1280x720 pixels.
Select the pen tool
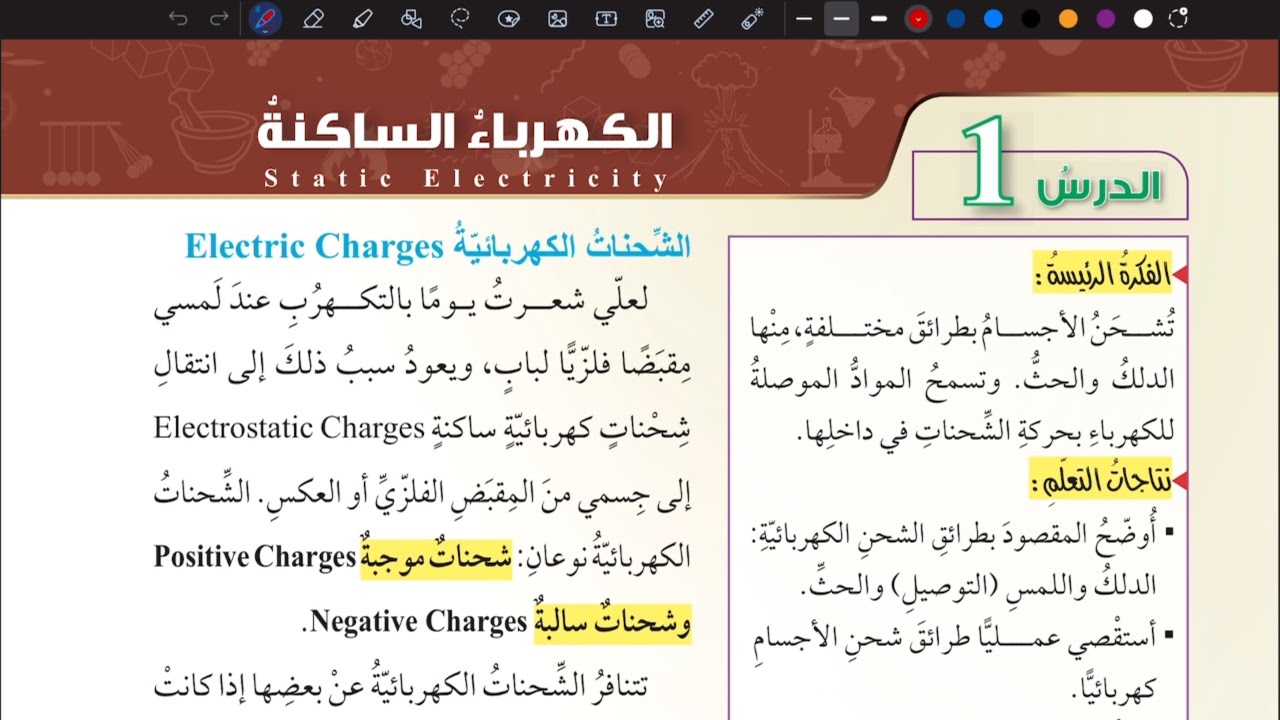tap(265, 19)
